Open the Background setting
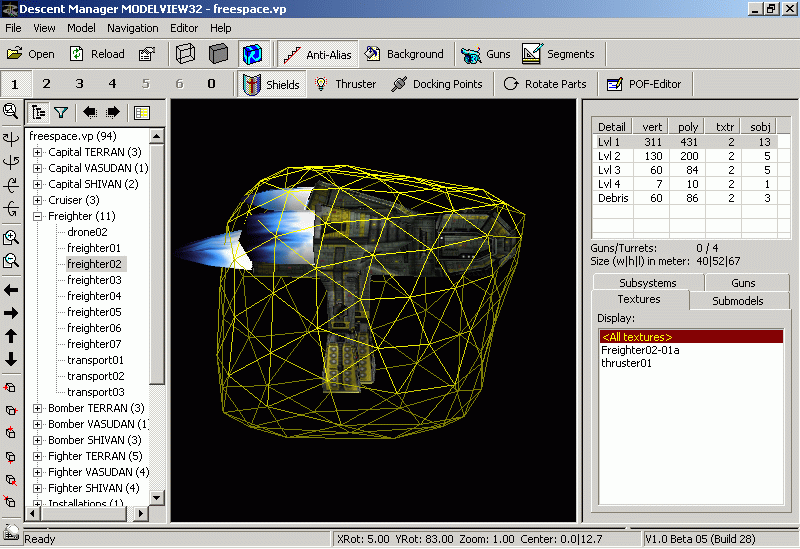The height and width of the screenshot is (549, 800). tap(404, 54)
